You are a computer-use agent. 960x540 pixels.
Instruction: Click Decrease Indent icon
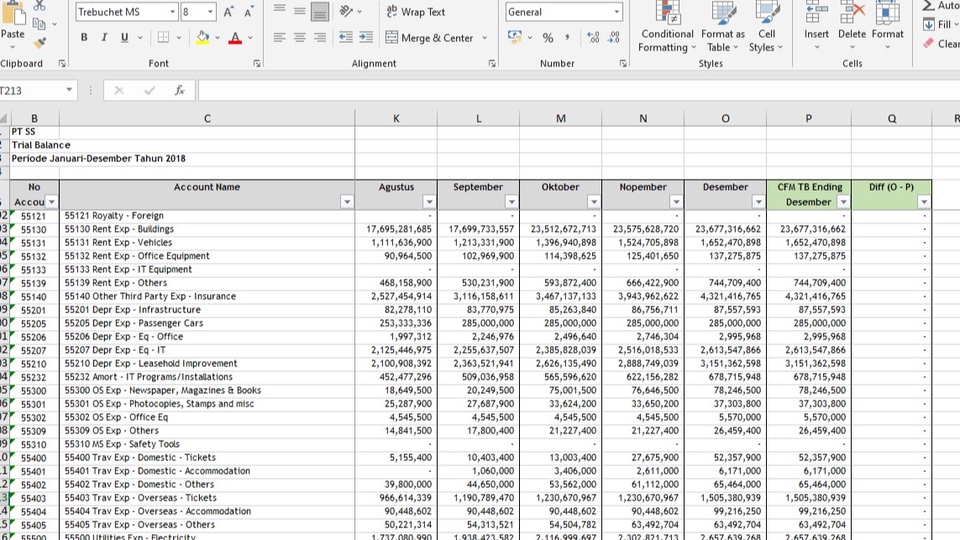tap(346, 37)
